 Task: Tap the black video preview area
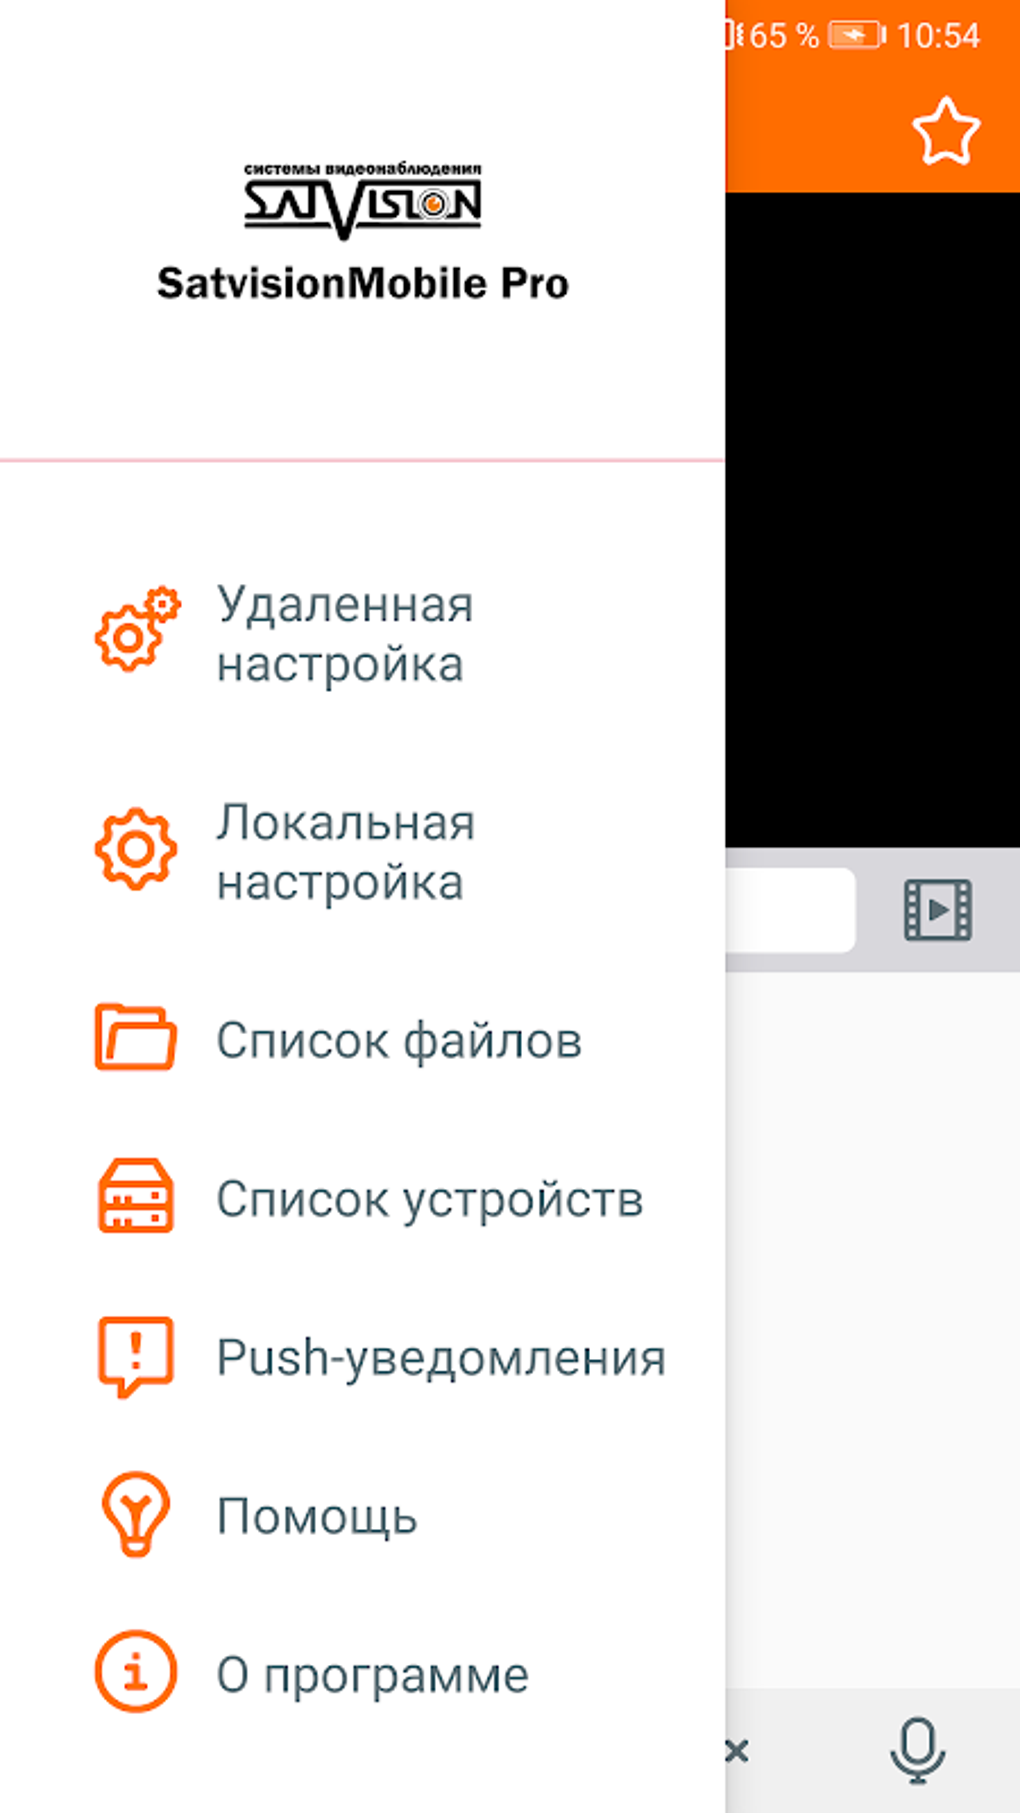(872, 520)
